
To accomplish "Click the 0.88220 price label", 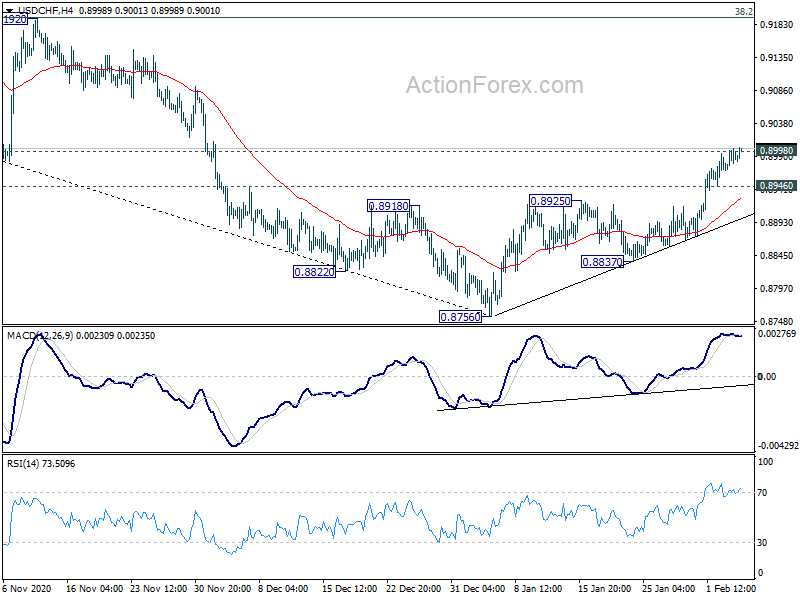I will [x=314, y=272].
